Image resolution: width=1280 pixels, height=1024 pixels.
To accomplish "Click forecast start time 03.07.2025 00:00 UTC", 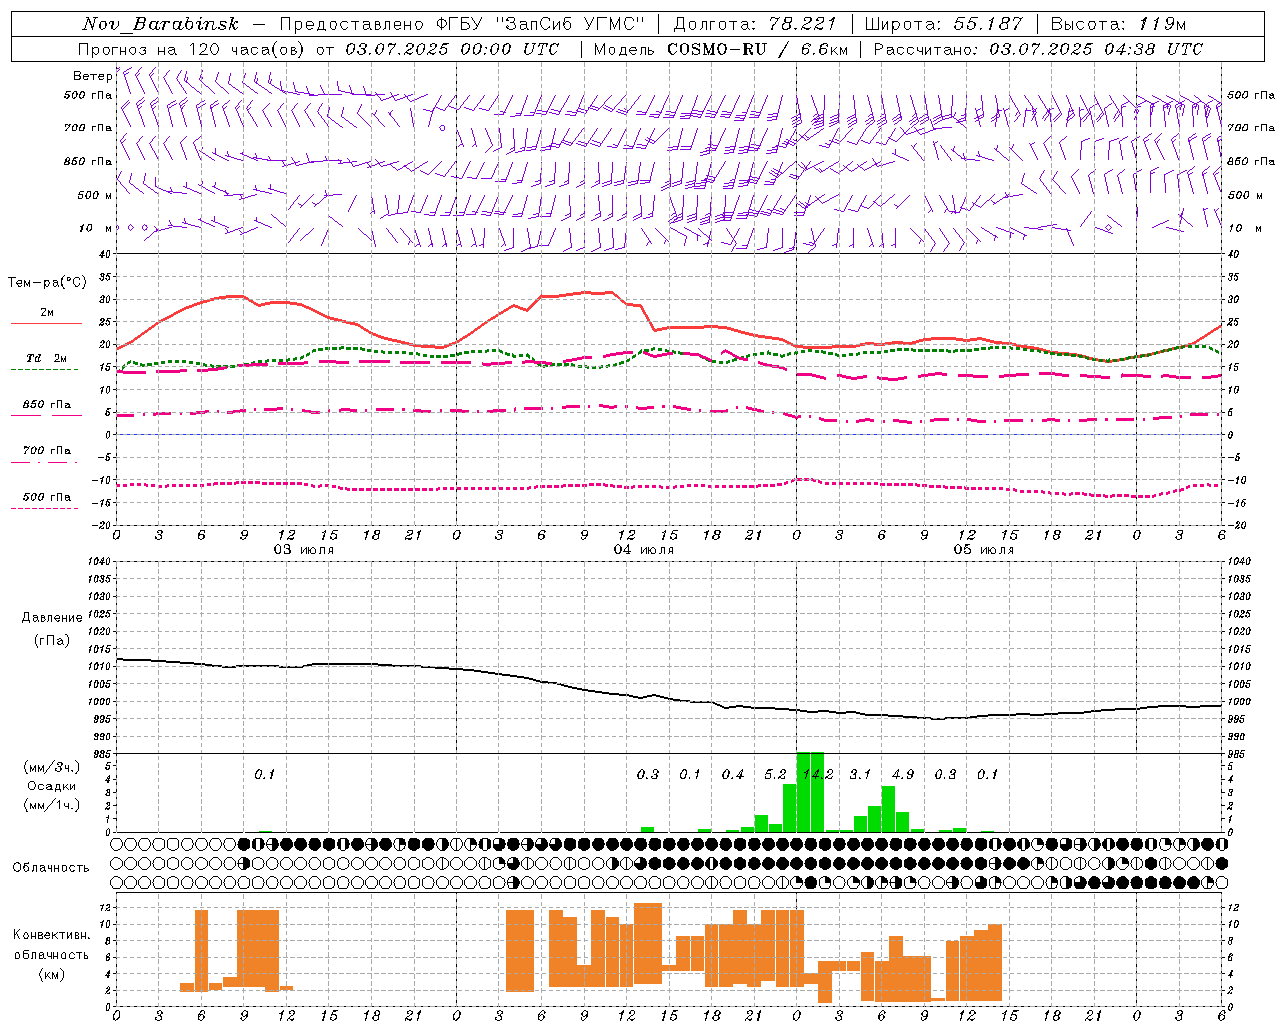I will (452, 49).
